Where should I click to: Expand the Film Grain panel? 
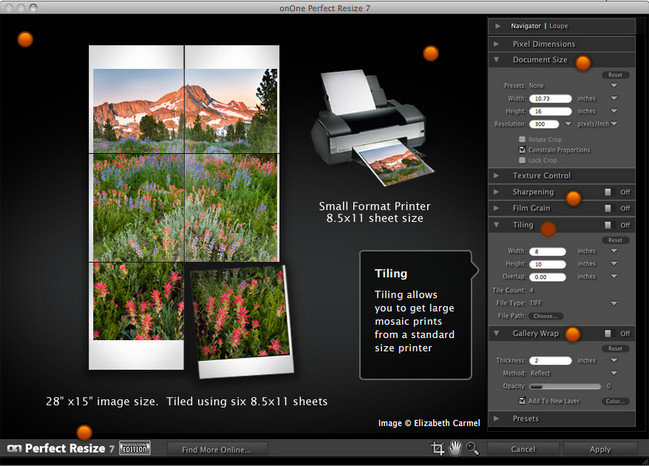point(496,208)
